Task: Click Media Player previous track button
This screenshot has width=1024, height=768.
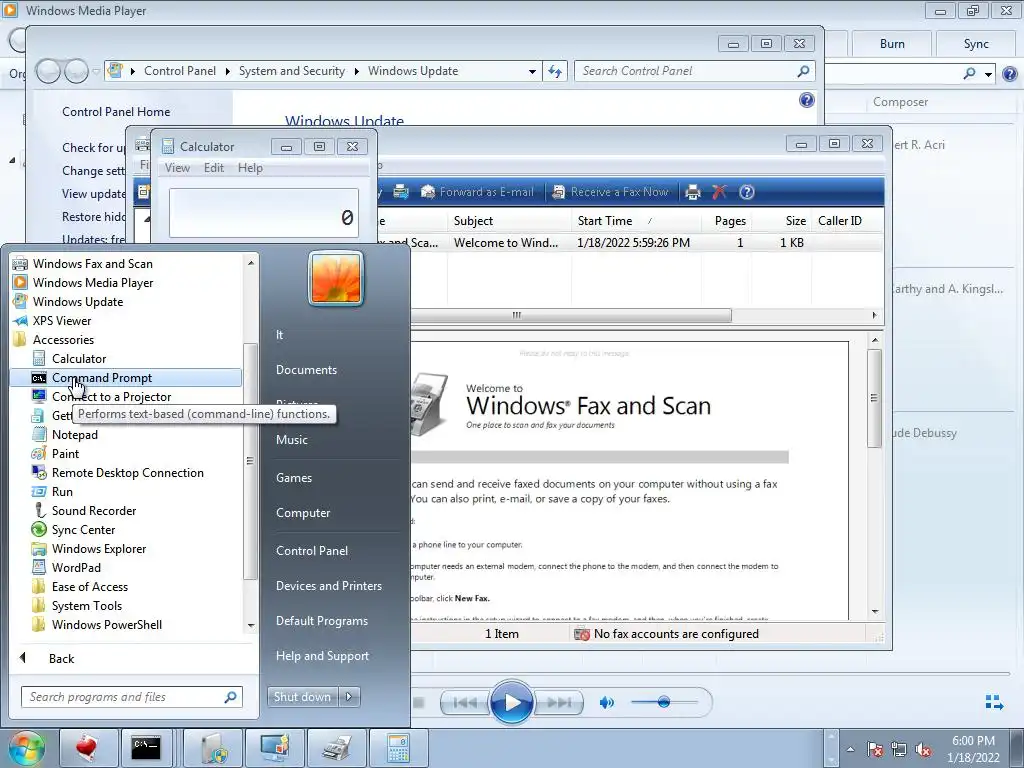Action: 464,703
